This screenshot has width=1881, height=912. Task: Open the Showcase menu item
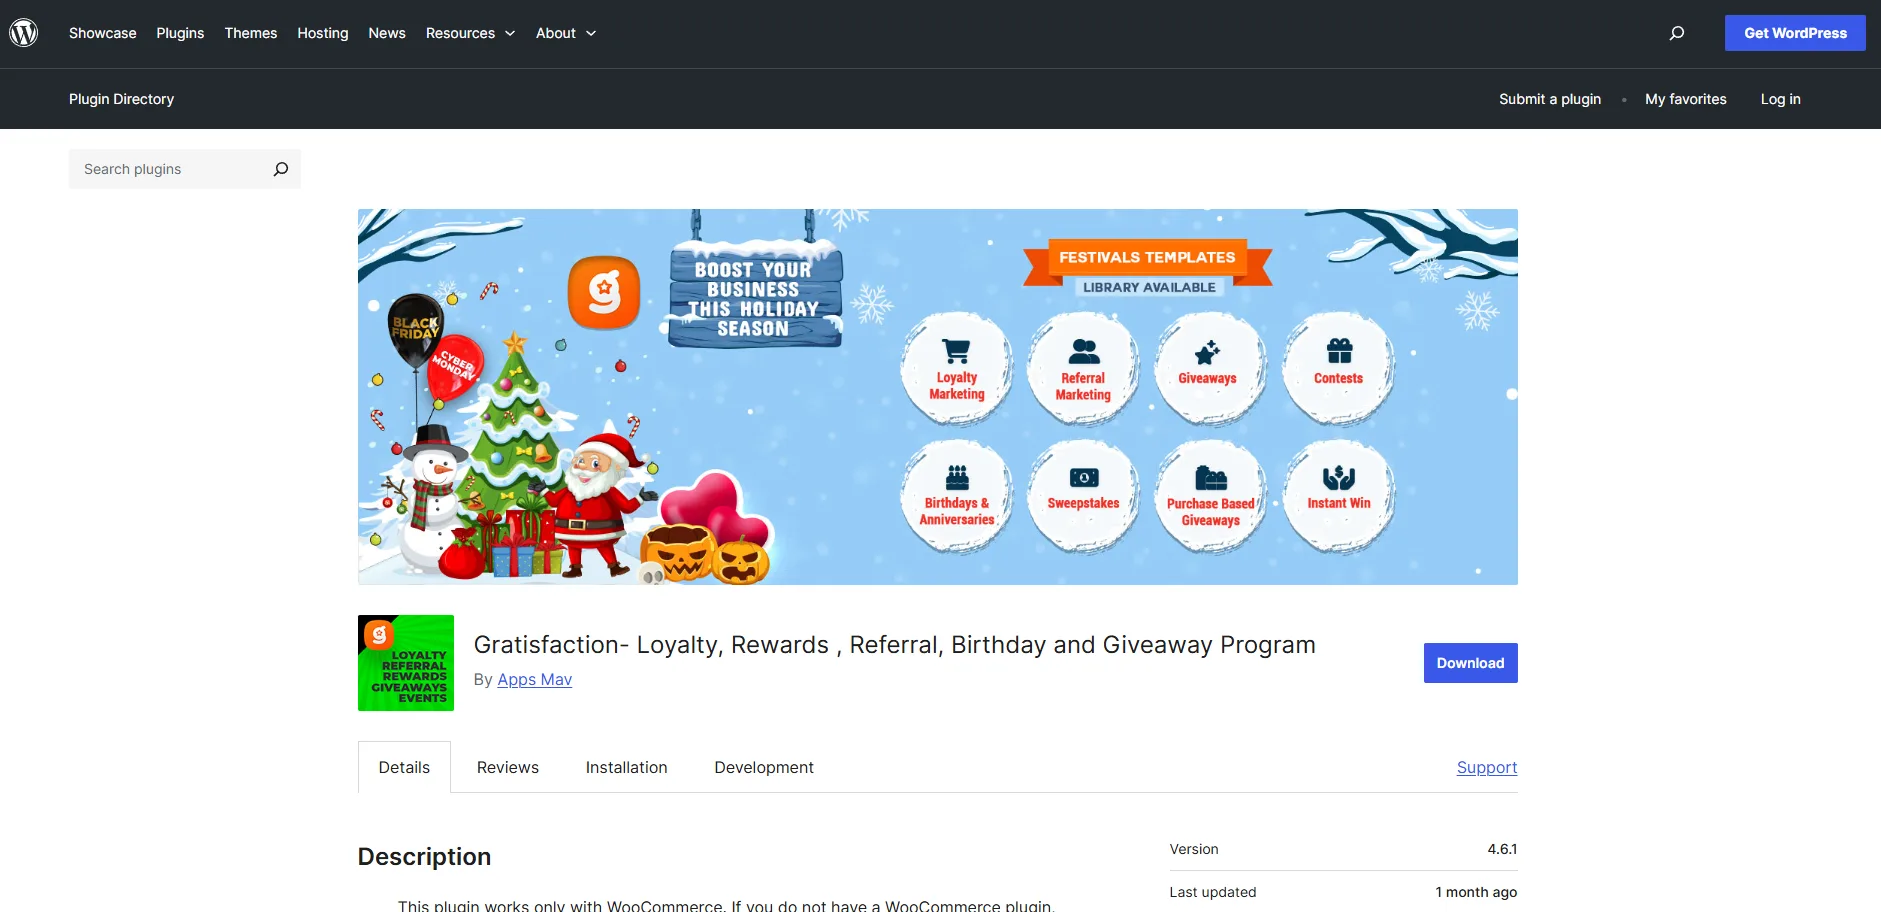[103, 33]
